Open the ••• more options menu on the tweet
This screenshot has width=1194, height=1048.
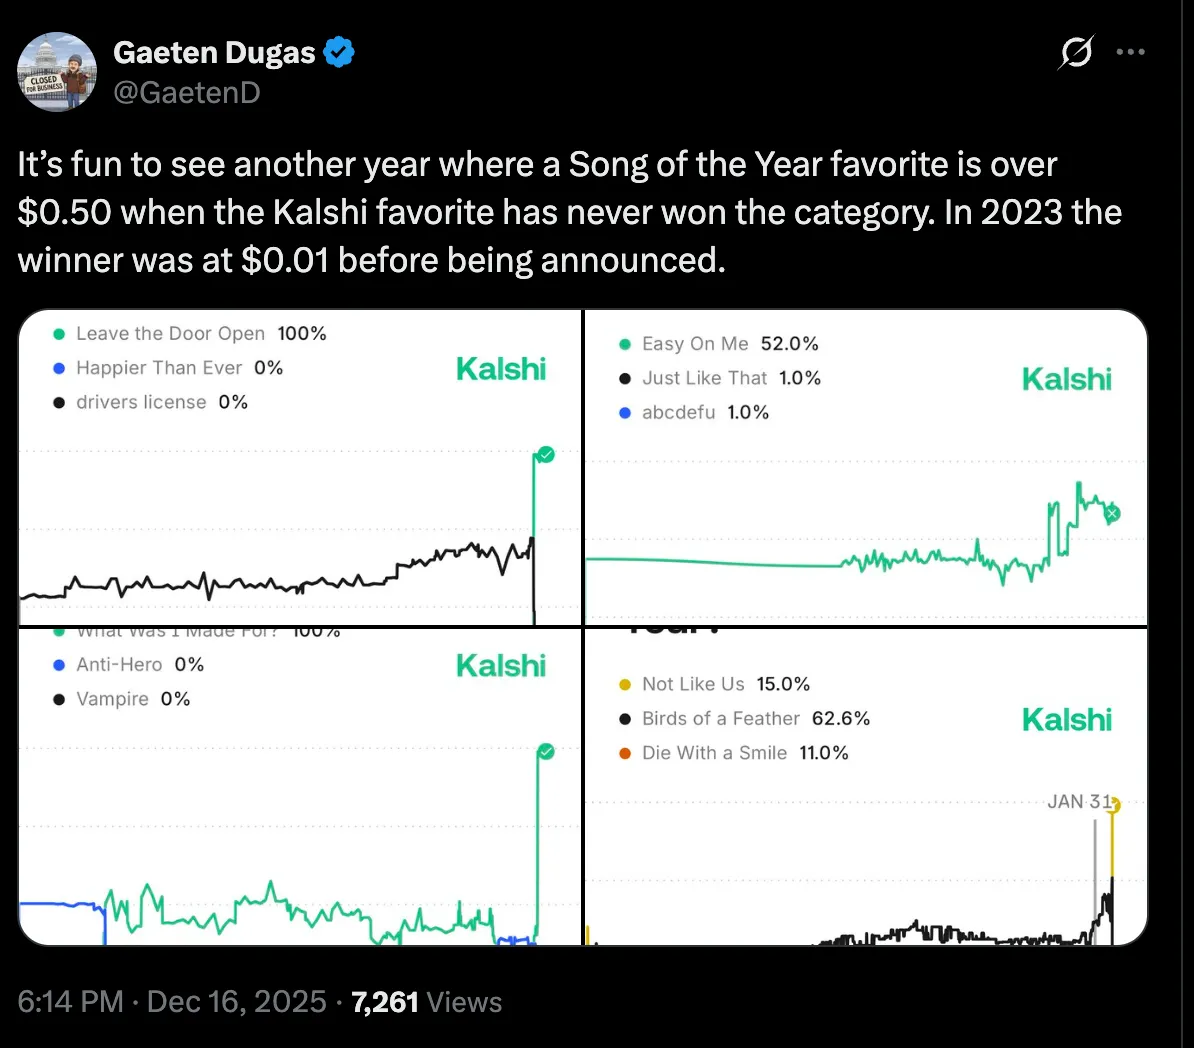1130,52
